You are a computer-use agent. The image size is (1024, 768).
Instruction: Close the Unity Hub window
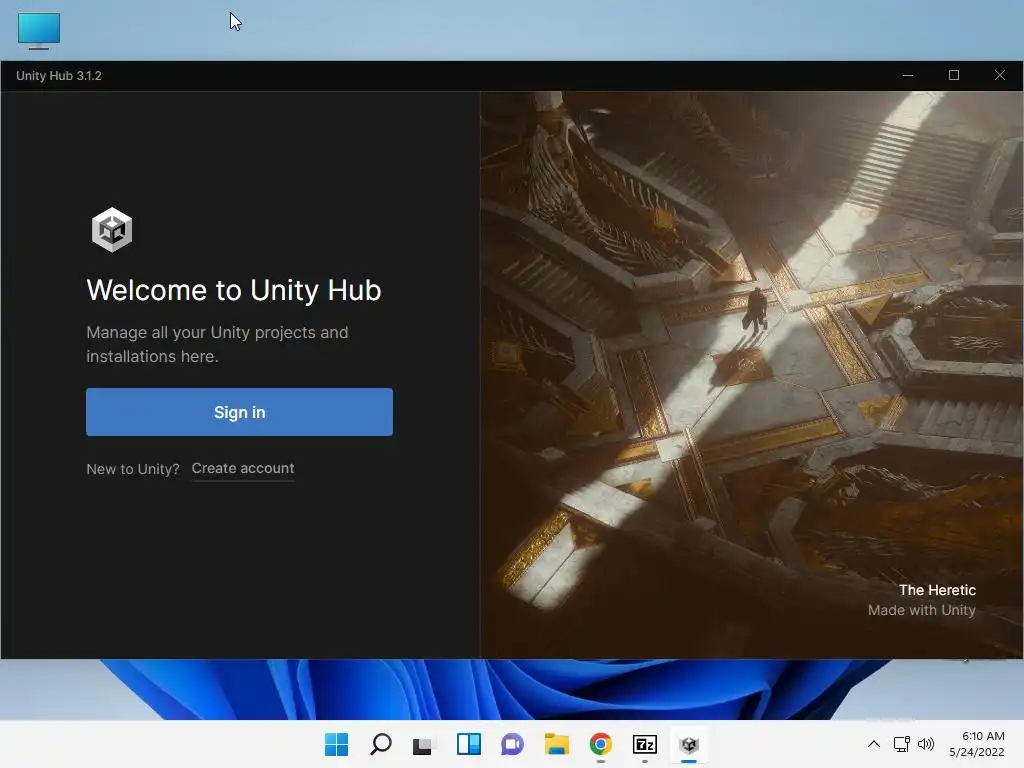point(1000,75)
